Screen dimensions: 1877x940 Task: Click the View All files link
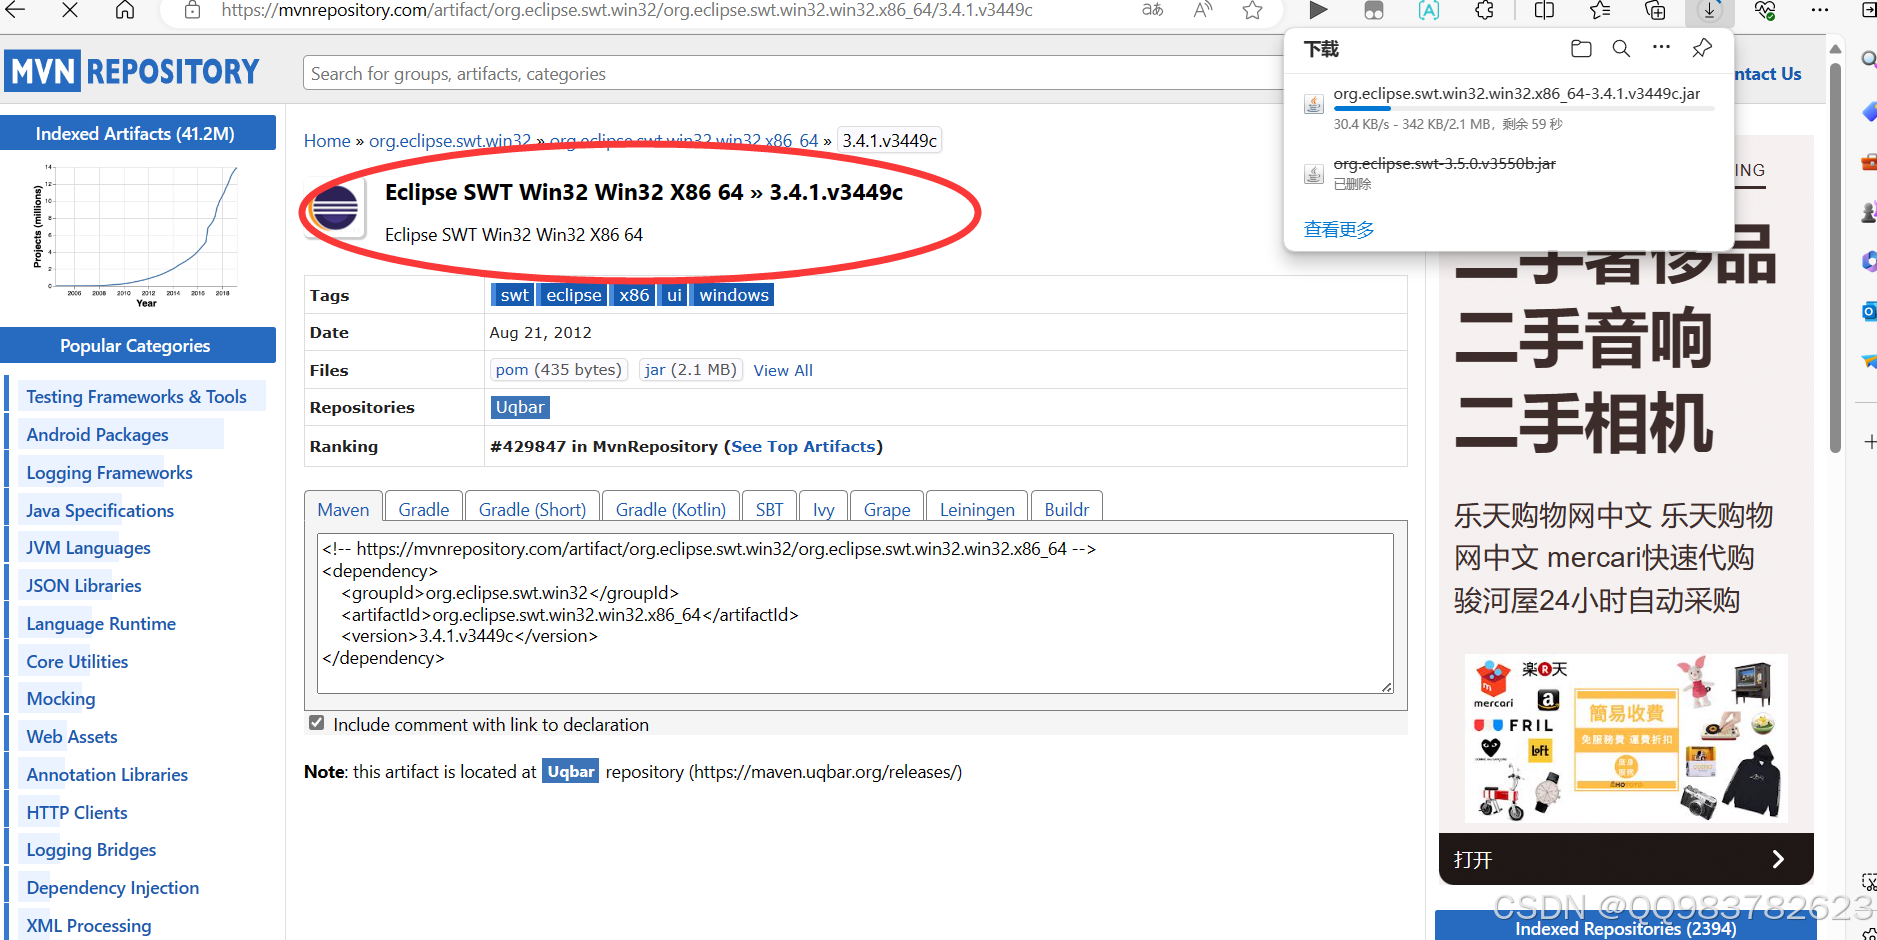[x=783, y=371]
